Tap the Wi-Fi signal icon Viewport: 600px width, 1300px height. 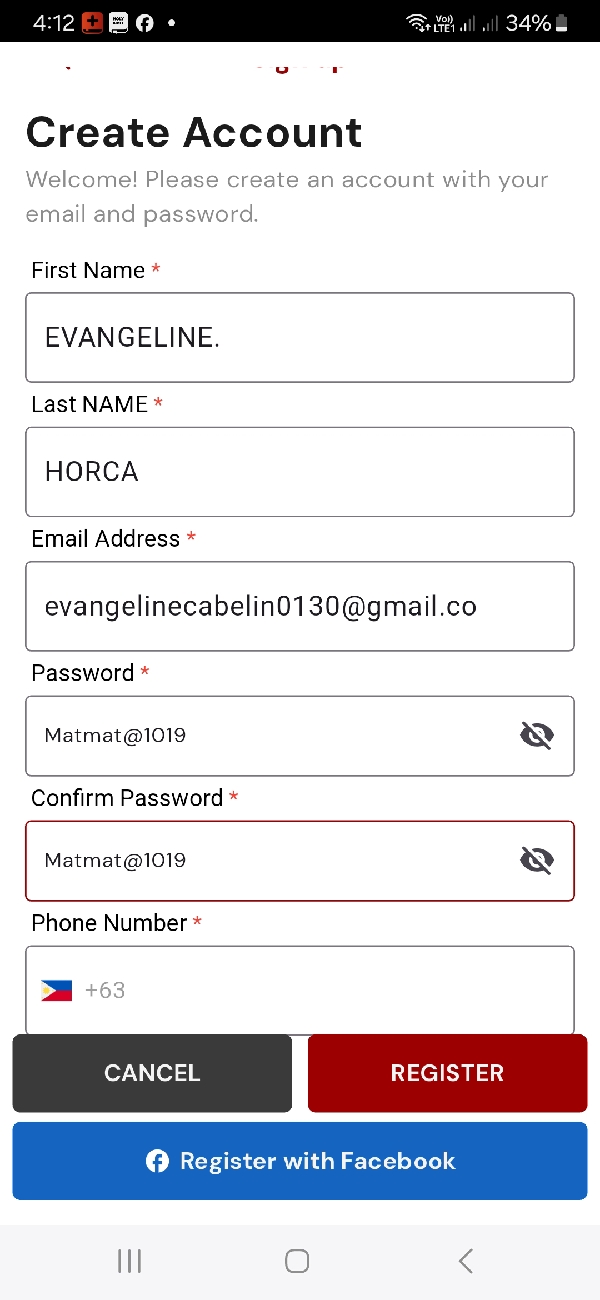point(417,23)
